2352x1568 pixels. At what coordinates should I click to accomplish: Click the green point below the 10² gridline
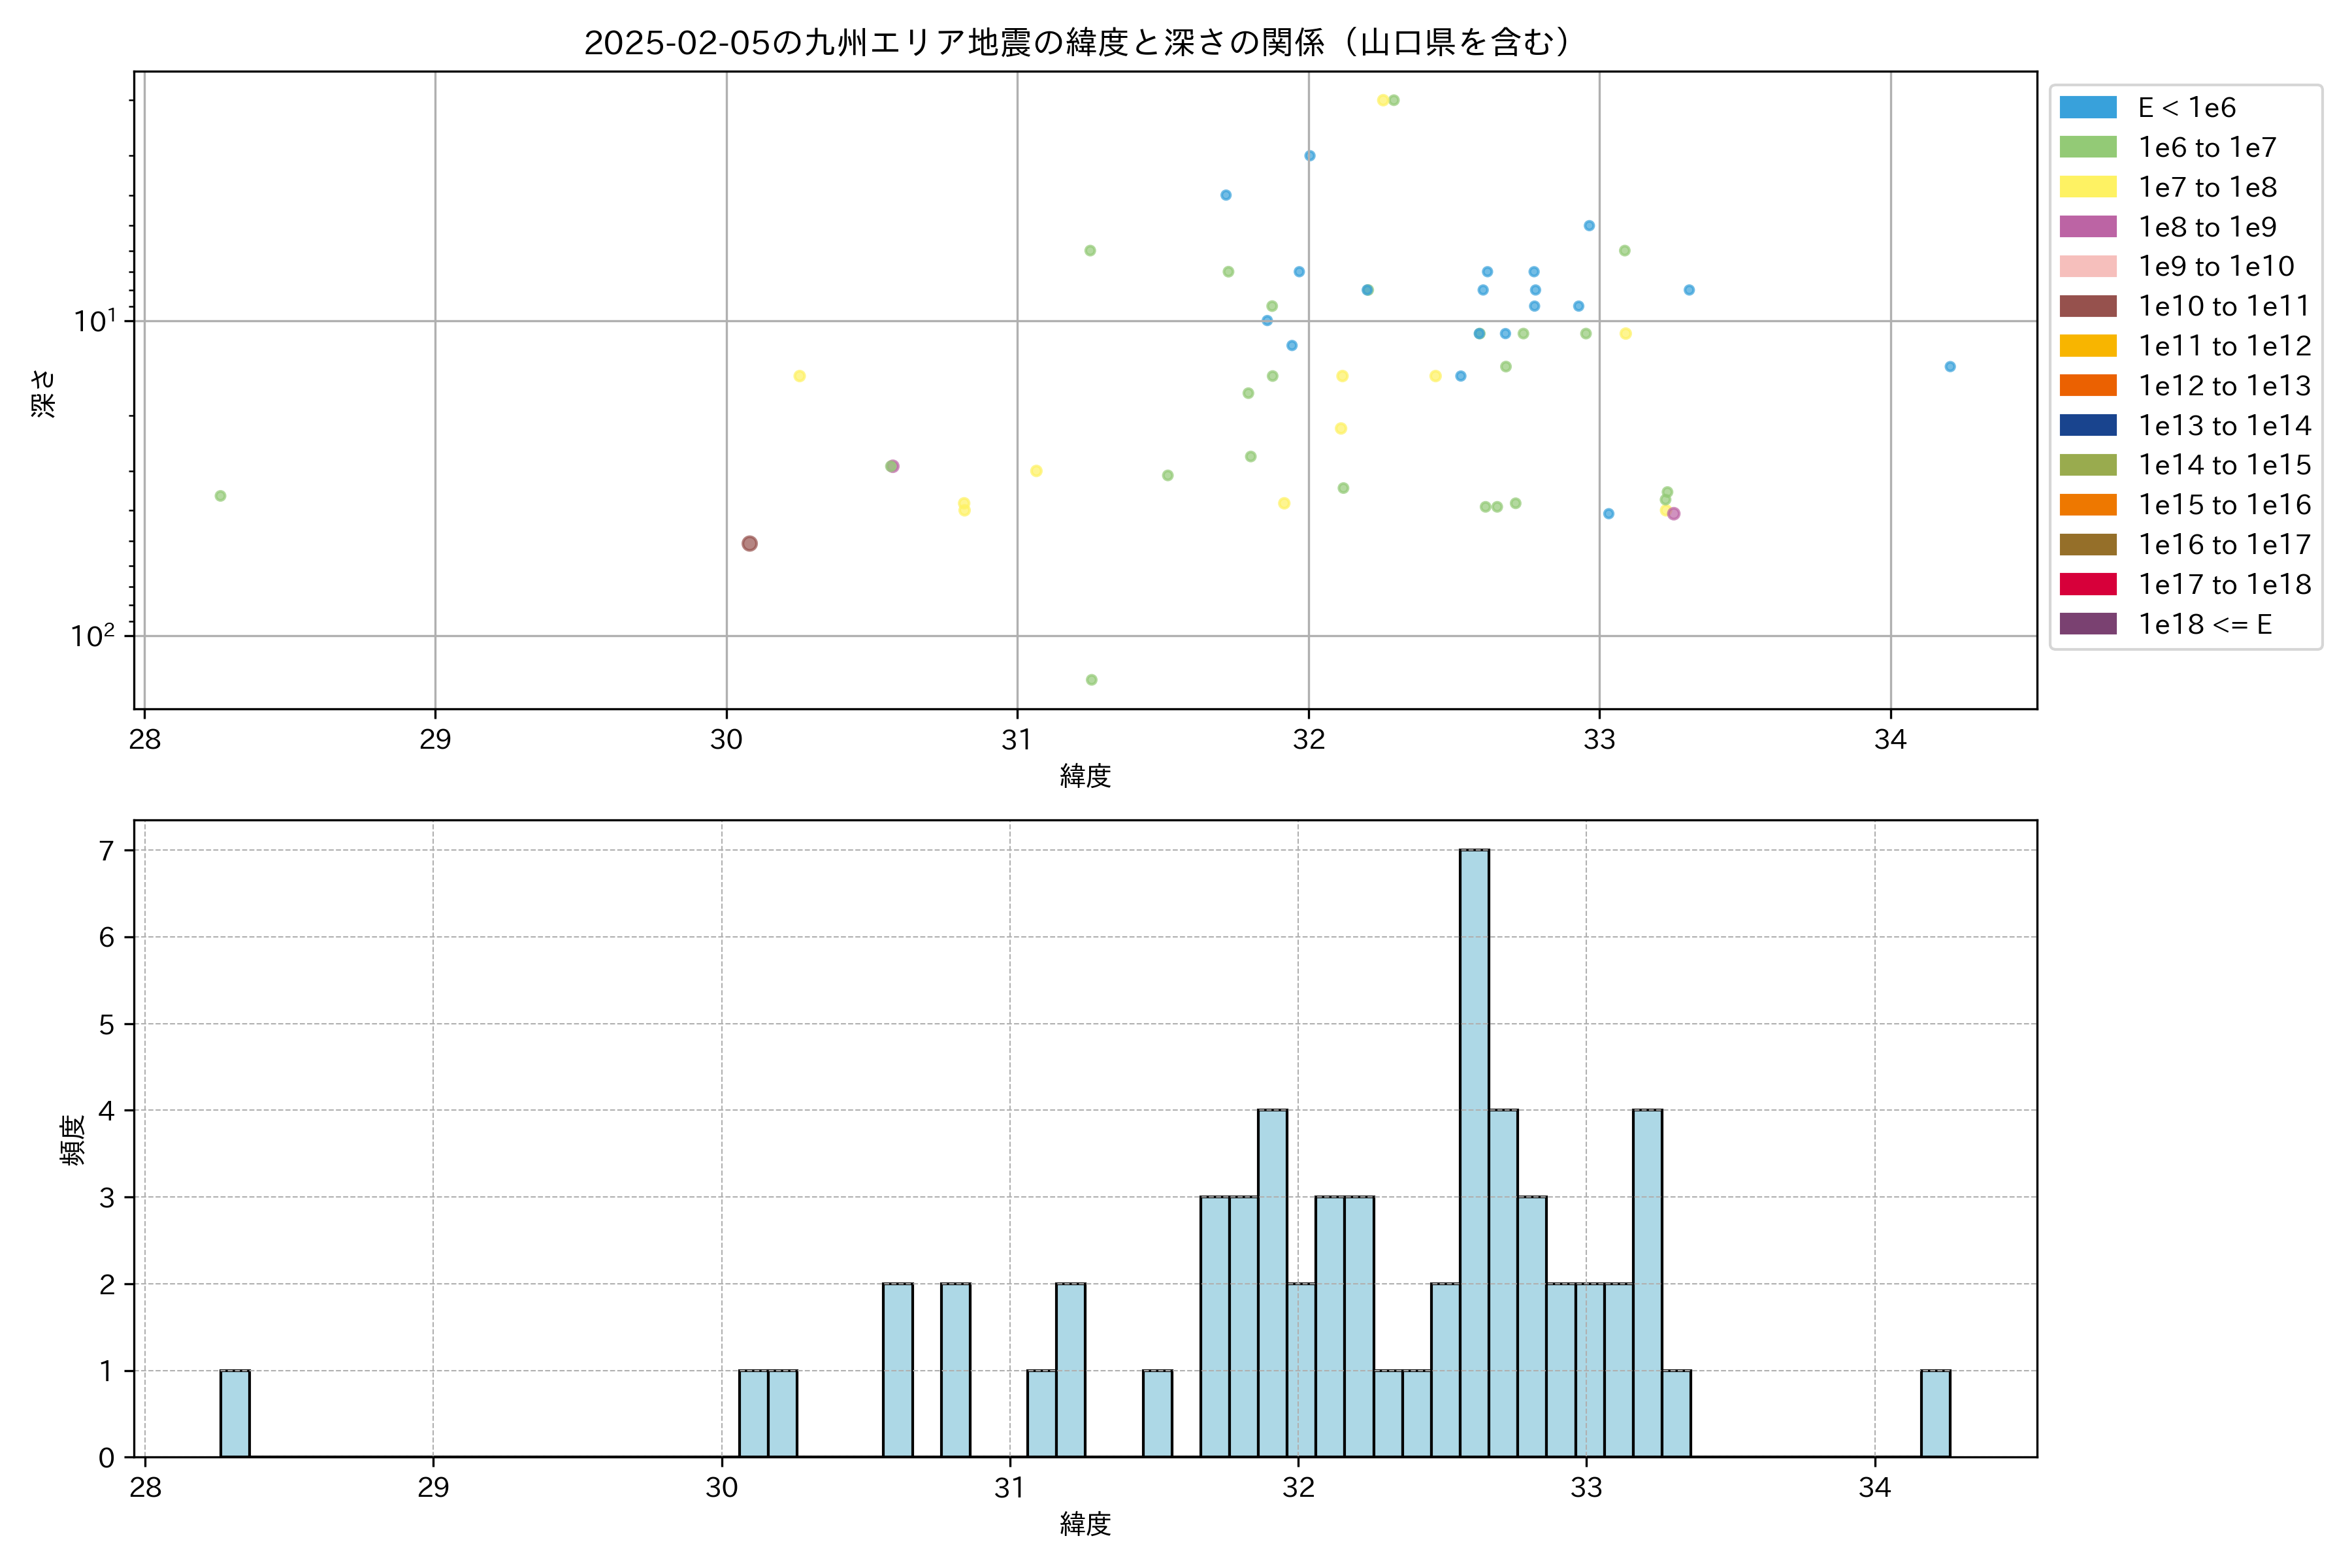click(x=1092, y=680)
